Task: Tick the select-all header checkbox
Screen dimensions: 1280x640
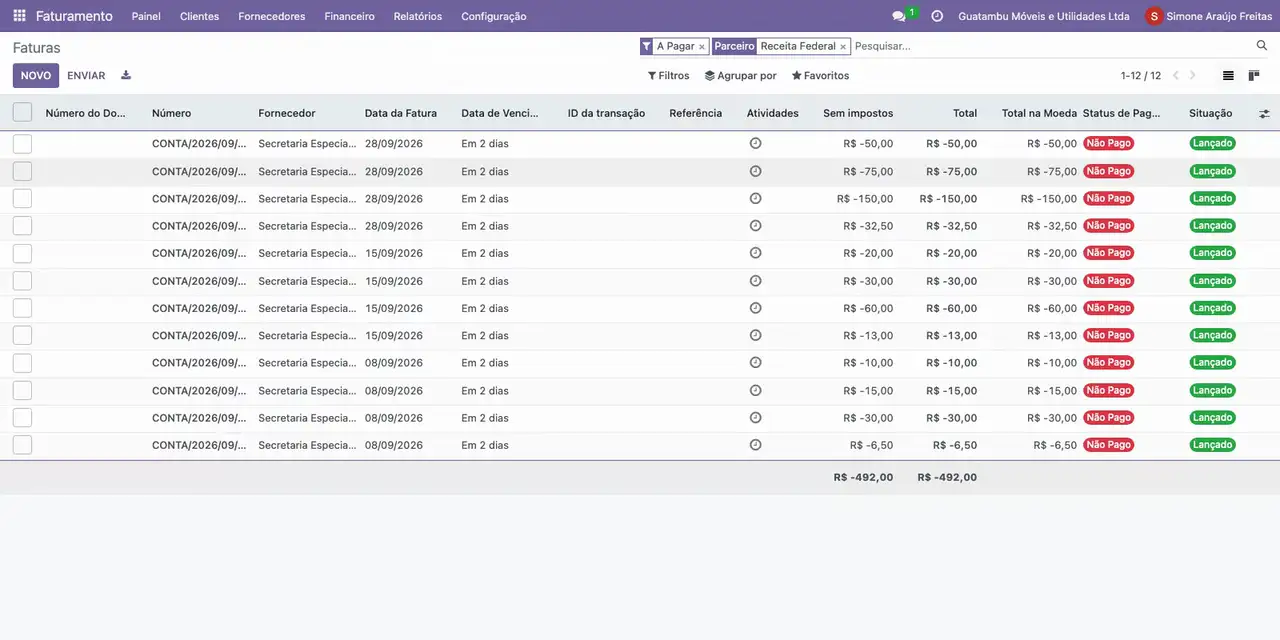Action: [22, 113]
